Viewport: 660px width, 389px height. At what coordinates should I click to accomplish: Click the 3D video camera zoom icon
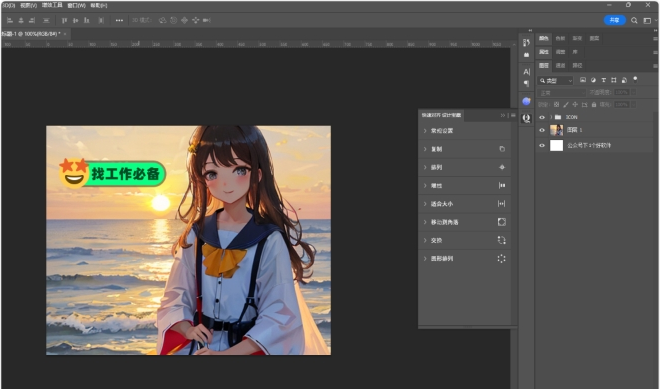[x=207, y=20]
